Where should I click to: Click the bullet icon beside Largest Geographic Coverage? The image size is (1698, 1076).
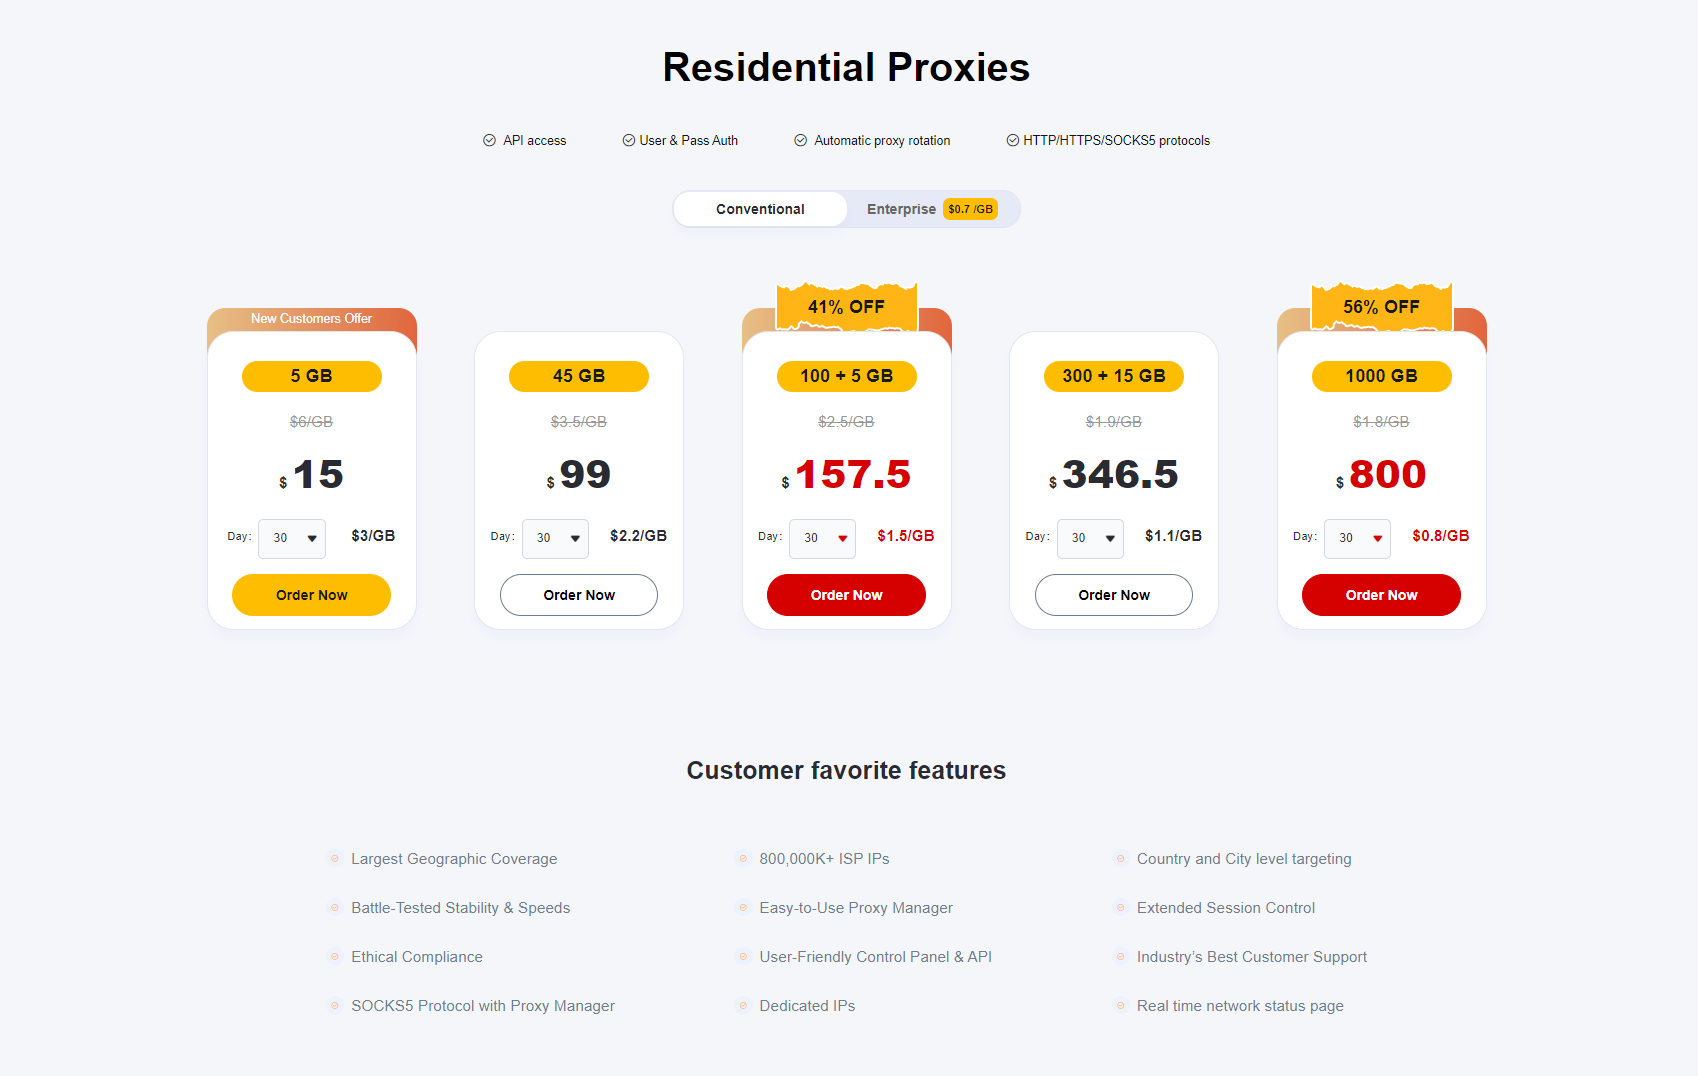(334, 858)
